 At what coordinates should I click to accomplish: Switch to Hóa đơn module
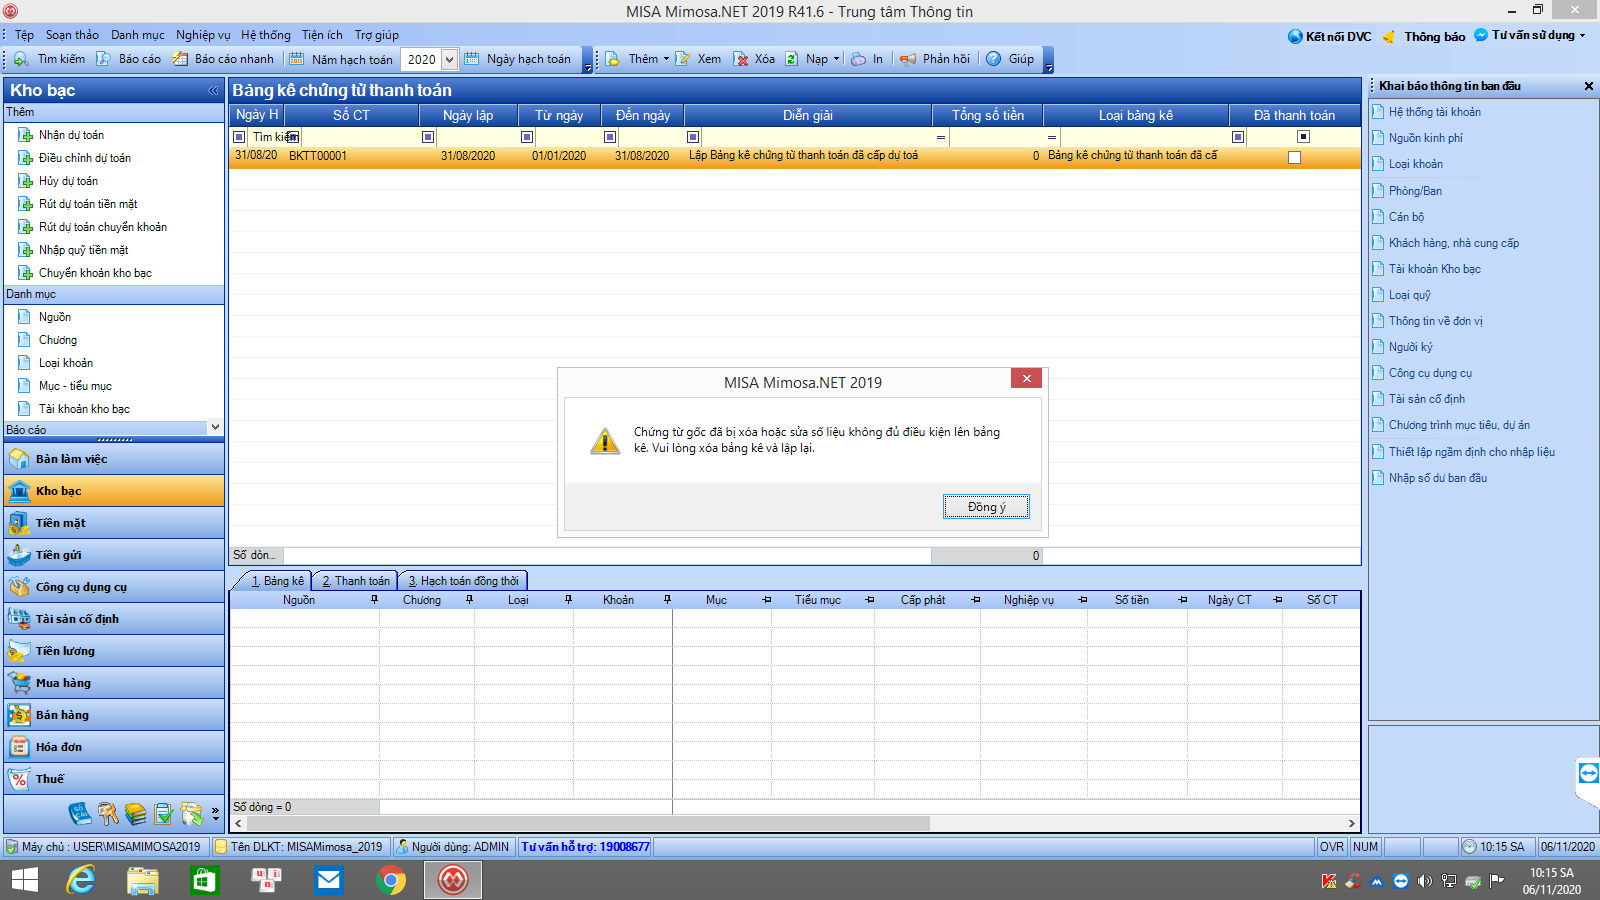(114, 747)
